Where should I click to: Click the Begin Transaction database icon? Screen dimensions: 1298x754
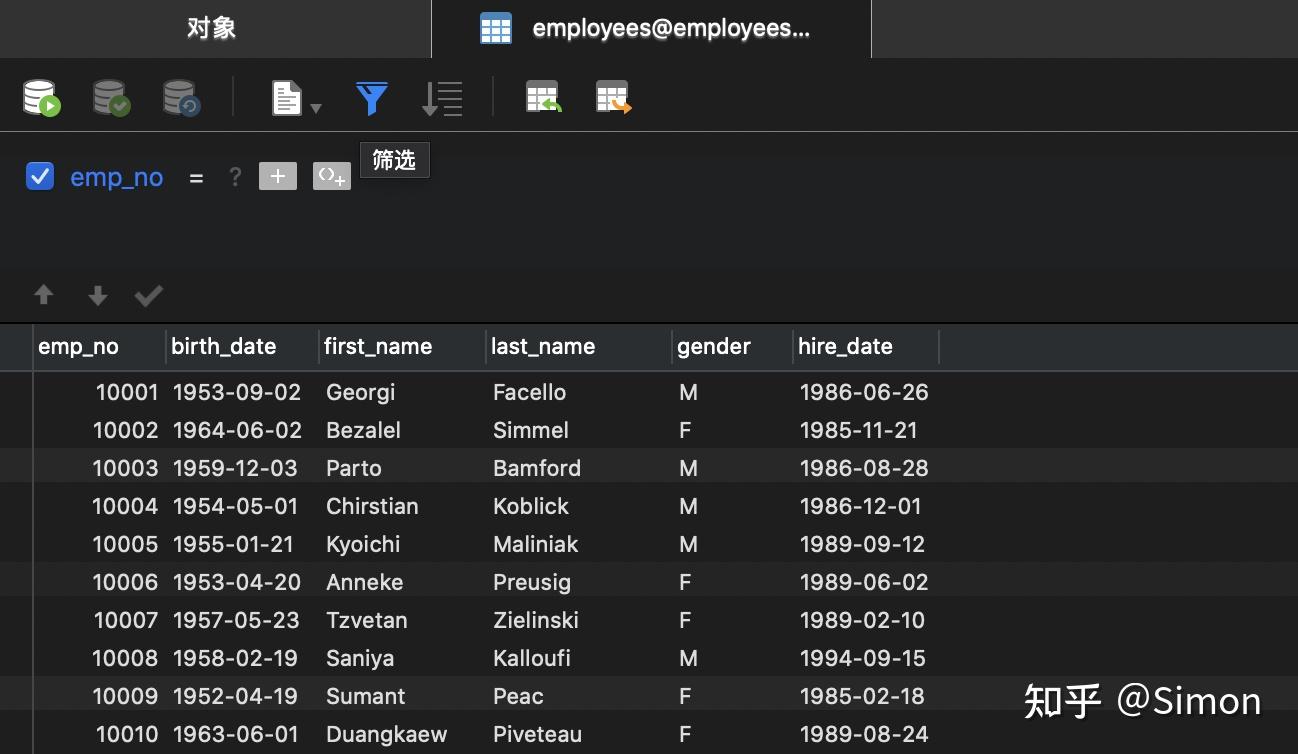[42, 98]
